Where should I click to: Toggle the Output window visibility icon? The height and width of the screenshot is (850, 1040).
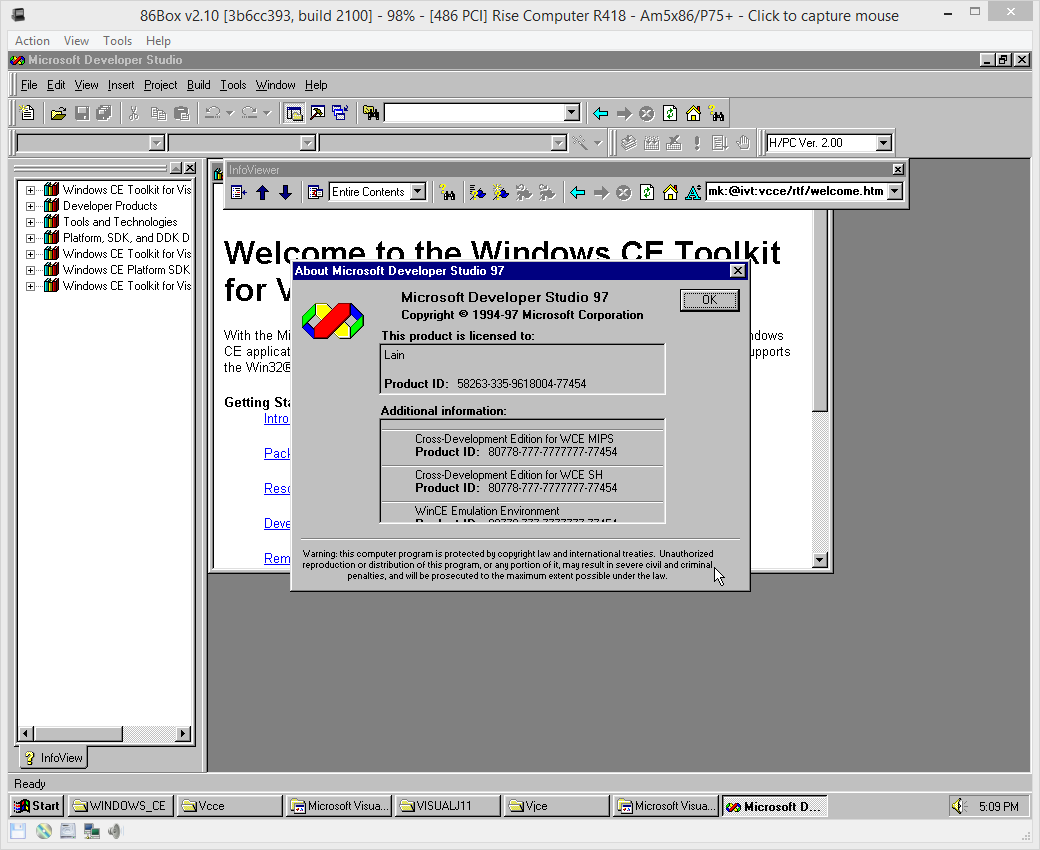316,113
